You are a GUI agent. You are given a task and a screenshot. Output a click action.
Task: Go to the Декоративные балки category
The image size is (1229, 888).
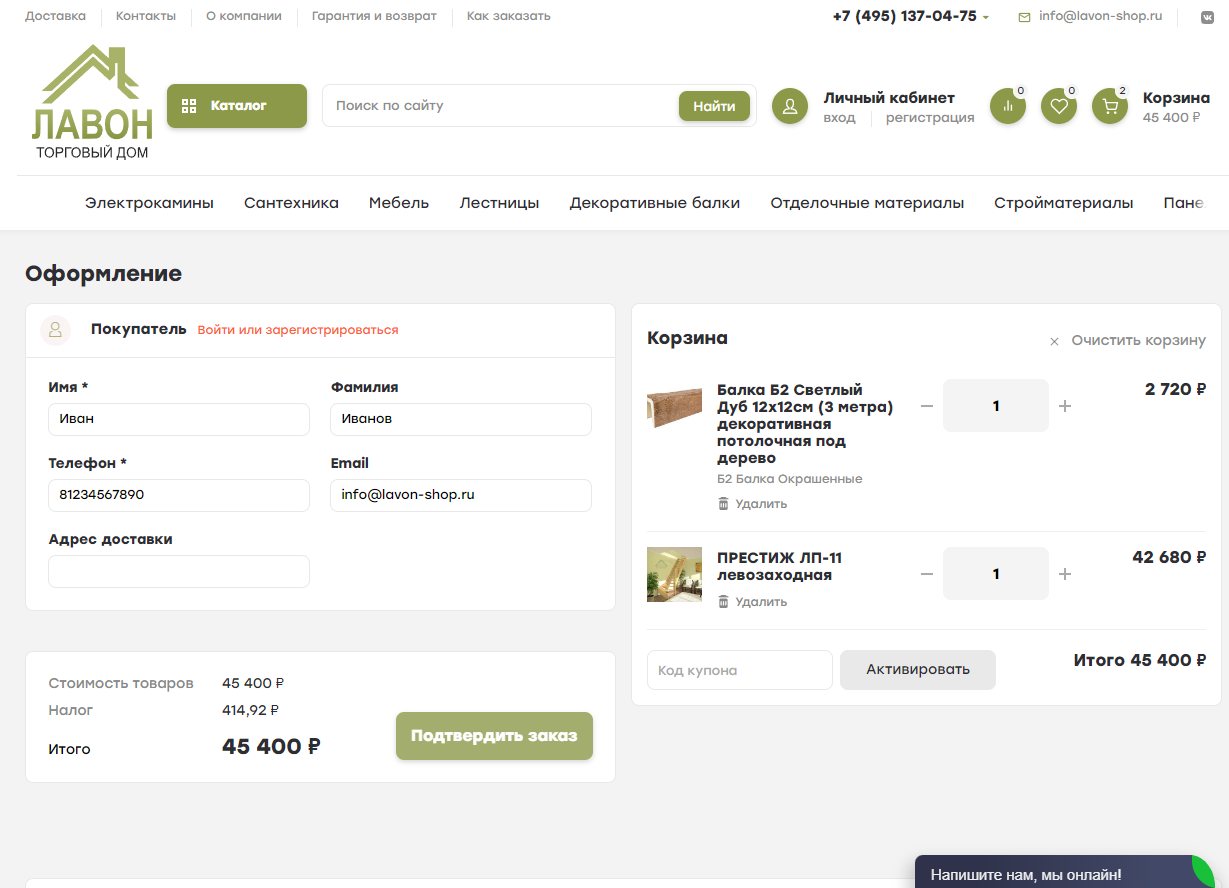(x=654, y=203)
